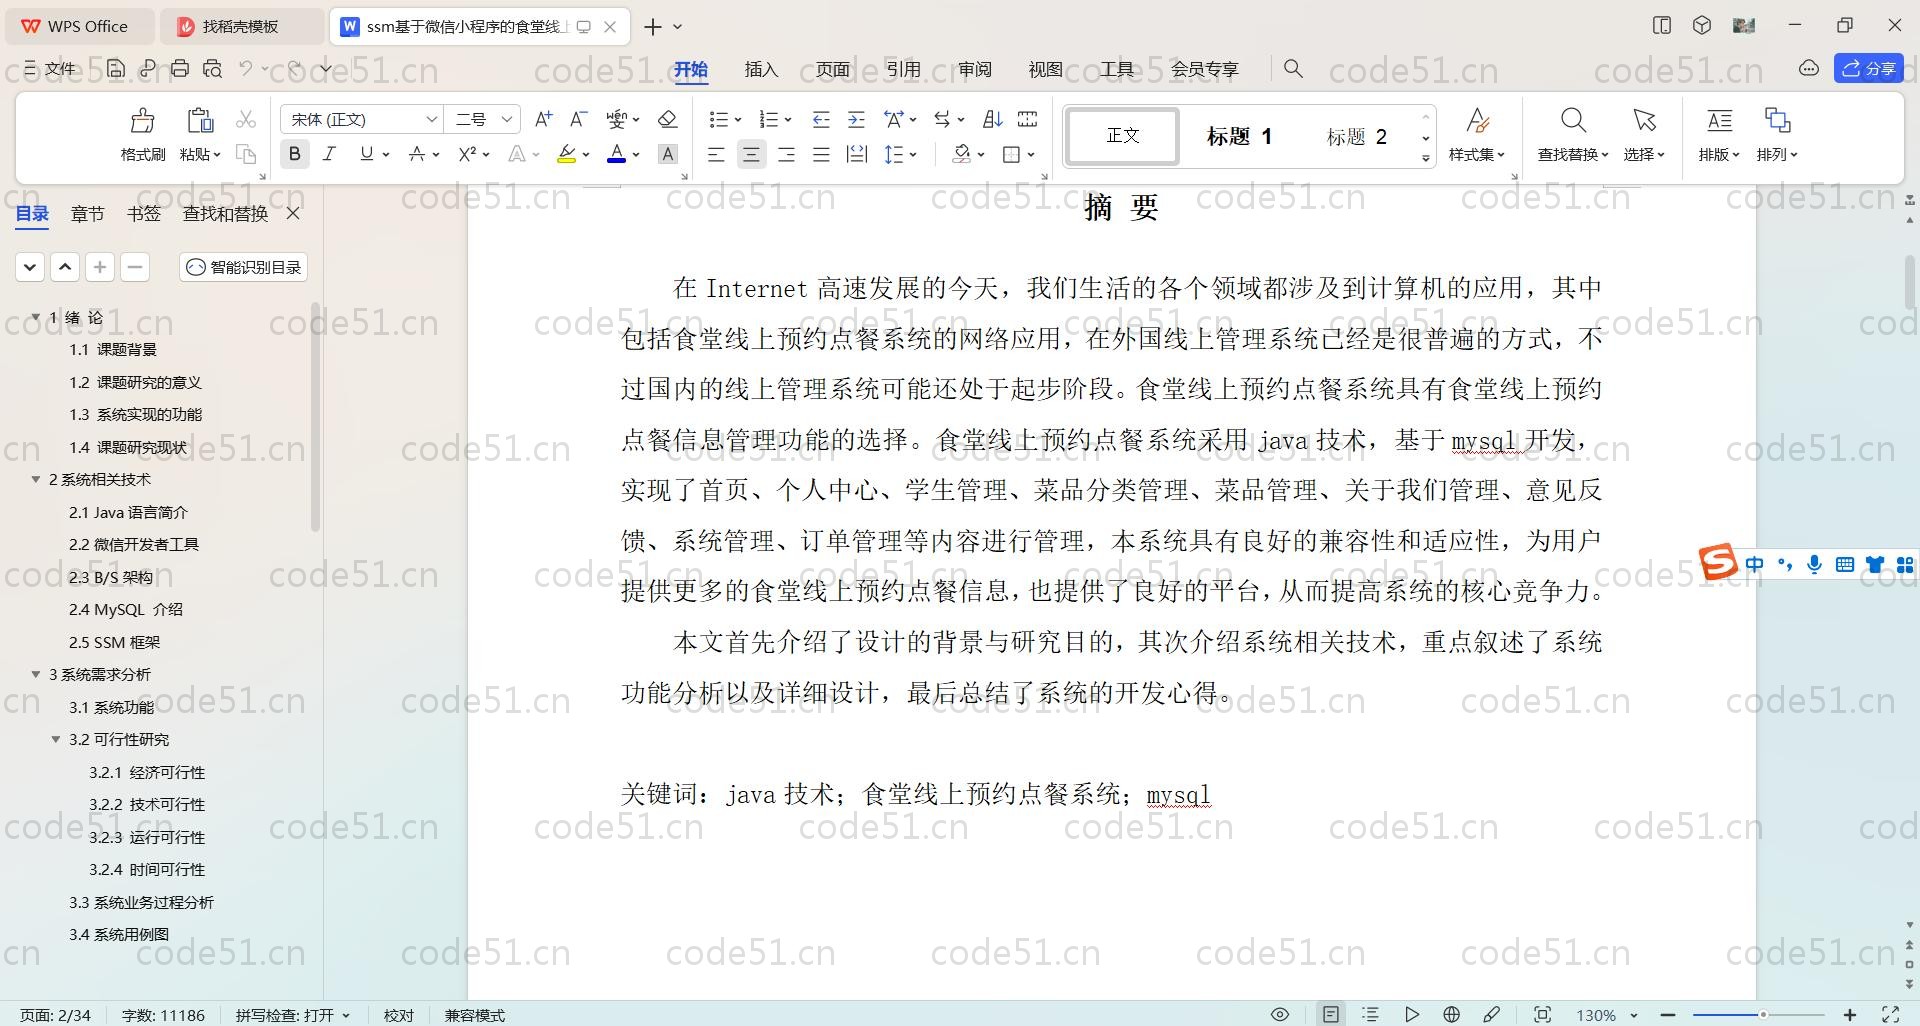Select the 标题 1 heading style
This screenshot has height=1026, width=1920.
pos(1239,137)
